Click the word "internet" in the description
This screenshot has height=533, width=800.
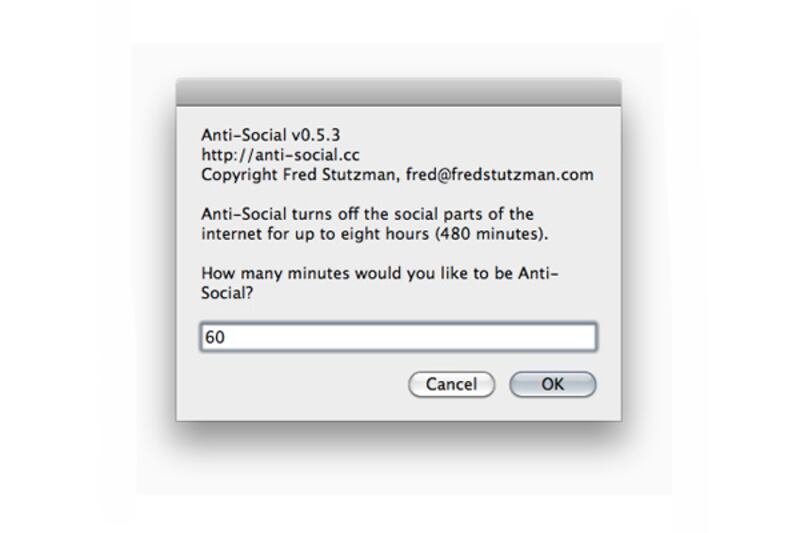(x=230, y=234)
